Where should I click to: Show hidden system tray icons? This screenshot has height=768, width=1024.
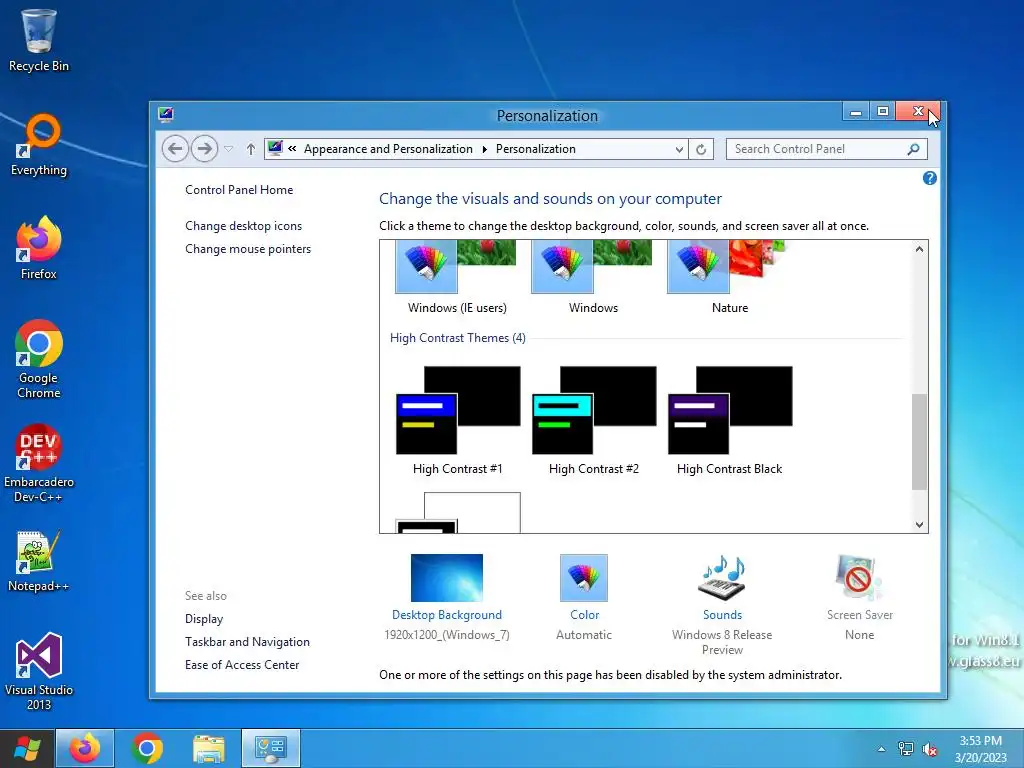pyautogui.click(x=882, y=749)
